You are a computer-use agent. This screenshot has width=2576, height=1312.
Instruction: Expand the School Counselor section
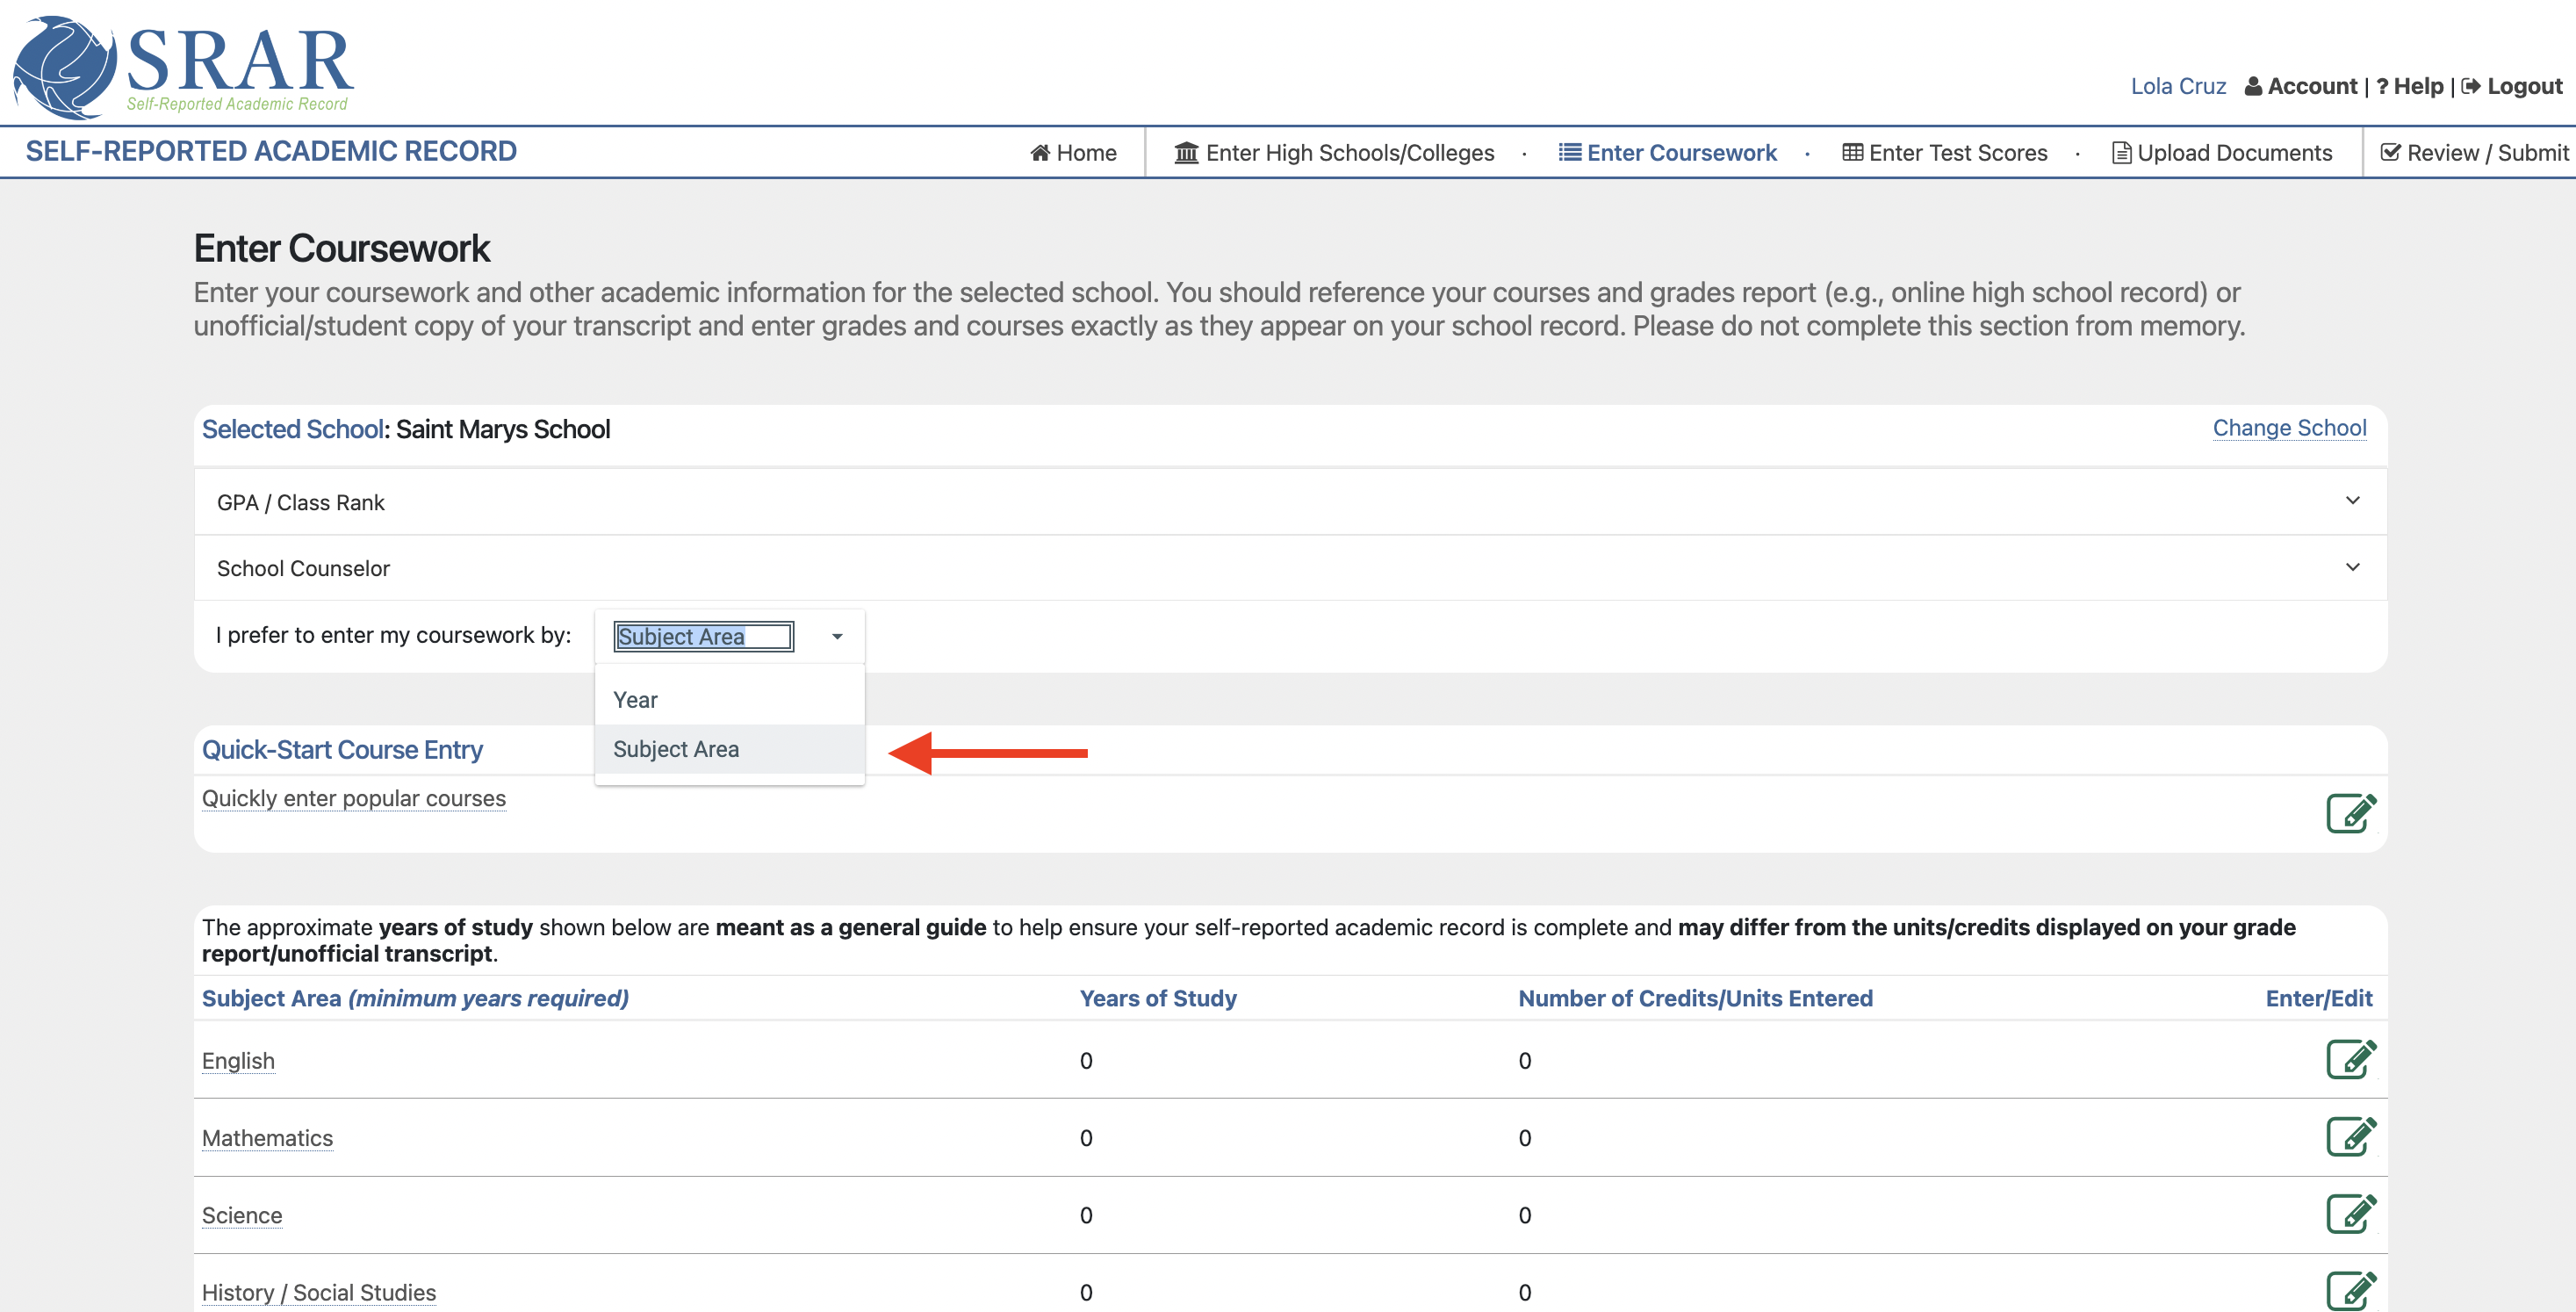2352,567
